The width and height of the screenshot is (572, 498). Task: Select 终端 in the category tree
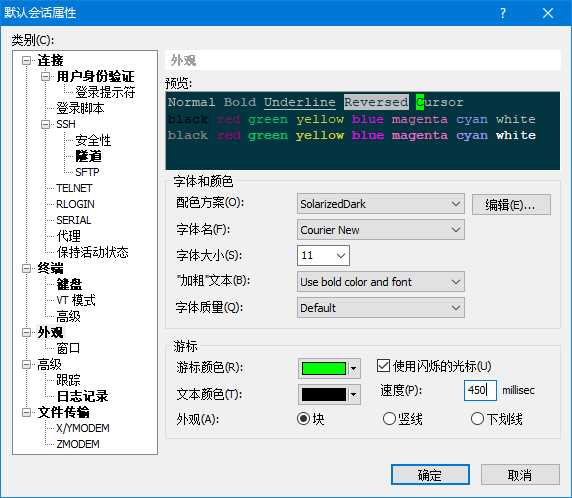coord(50,269)
